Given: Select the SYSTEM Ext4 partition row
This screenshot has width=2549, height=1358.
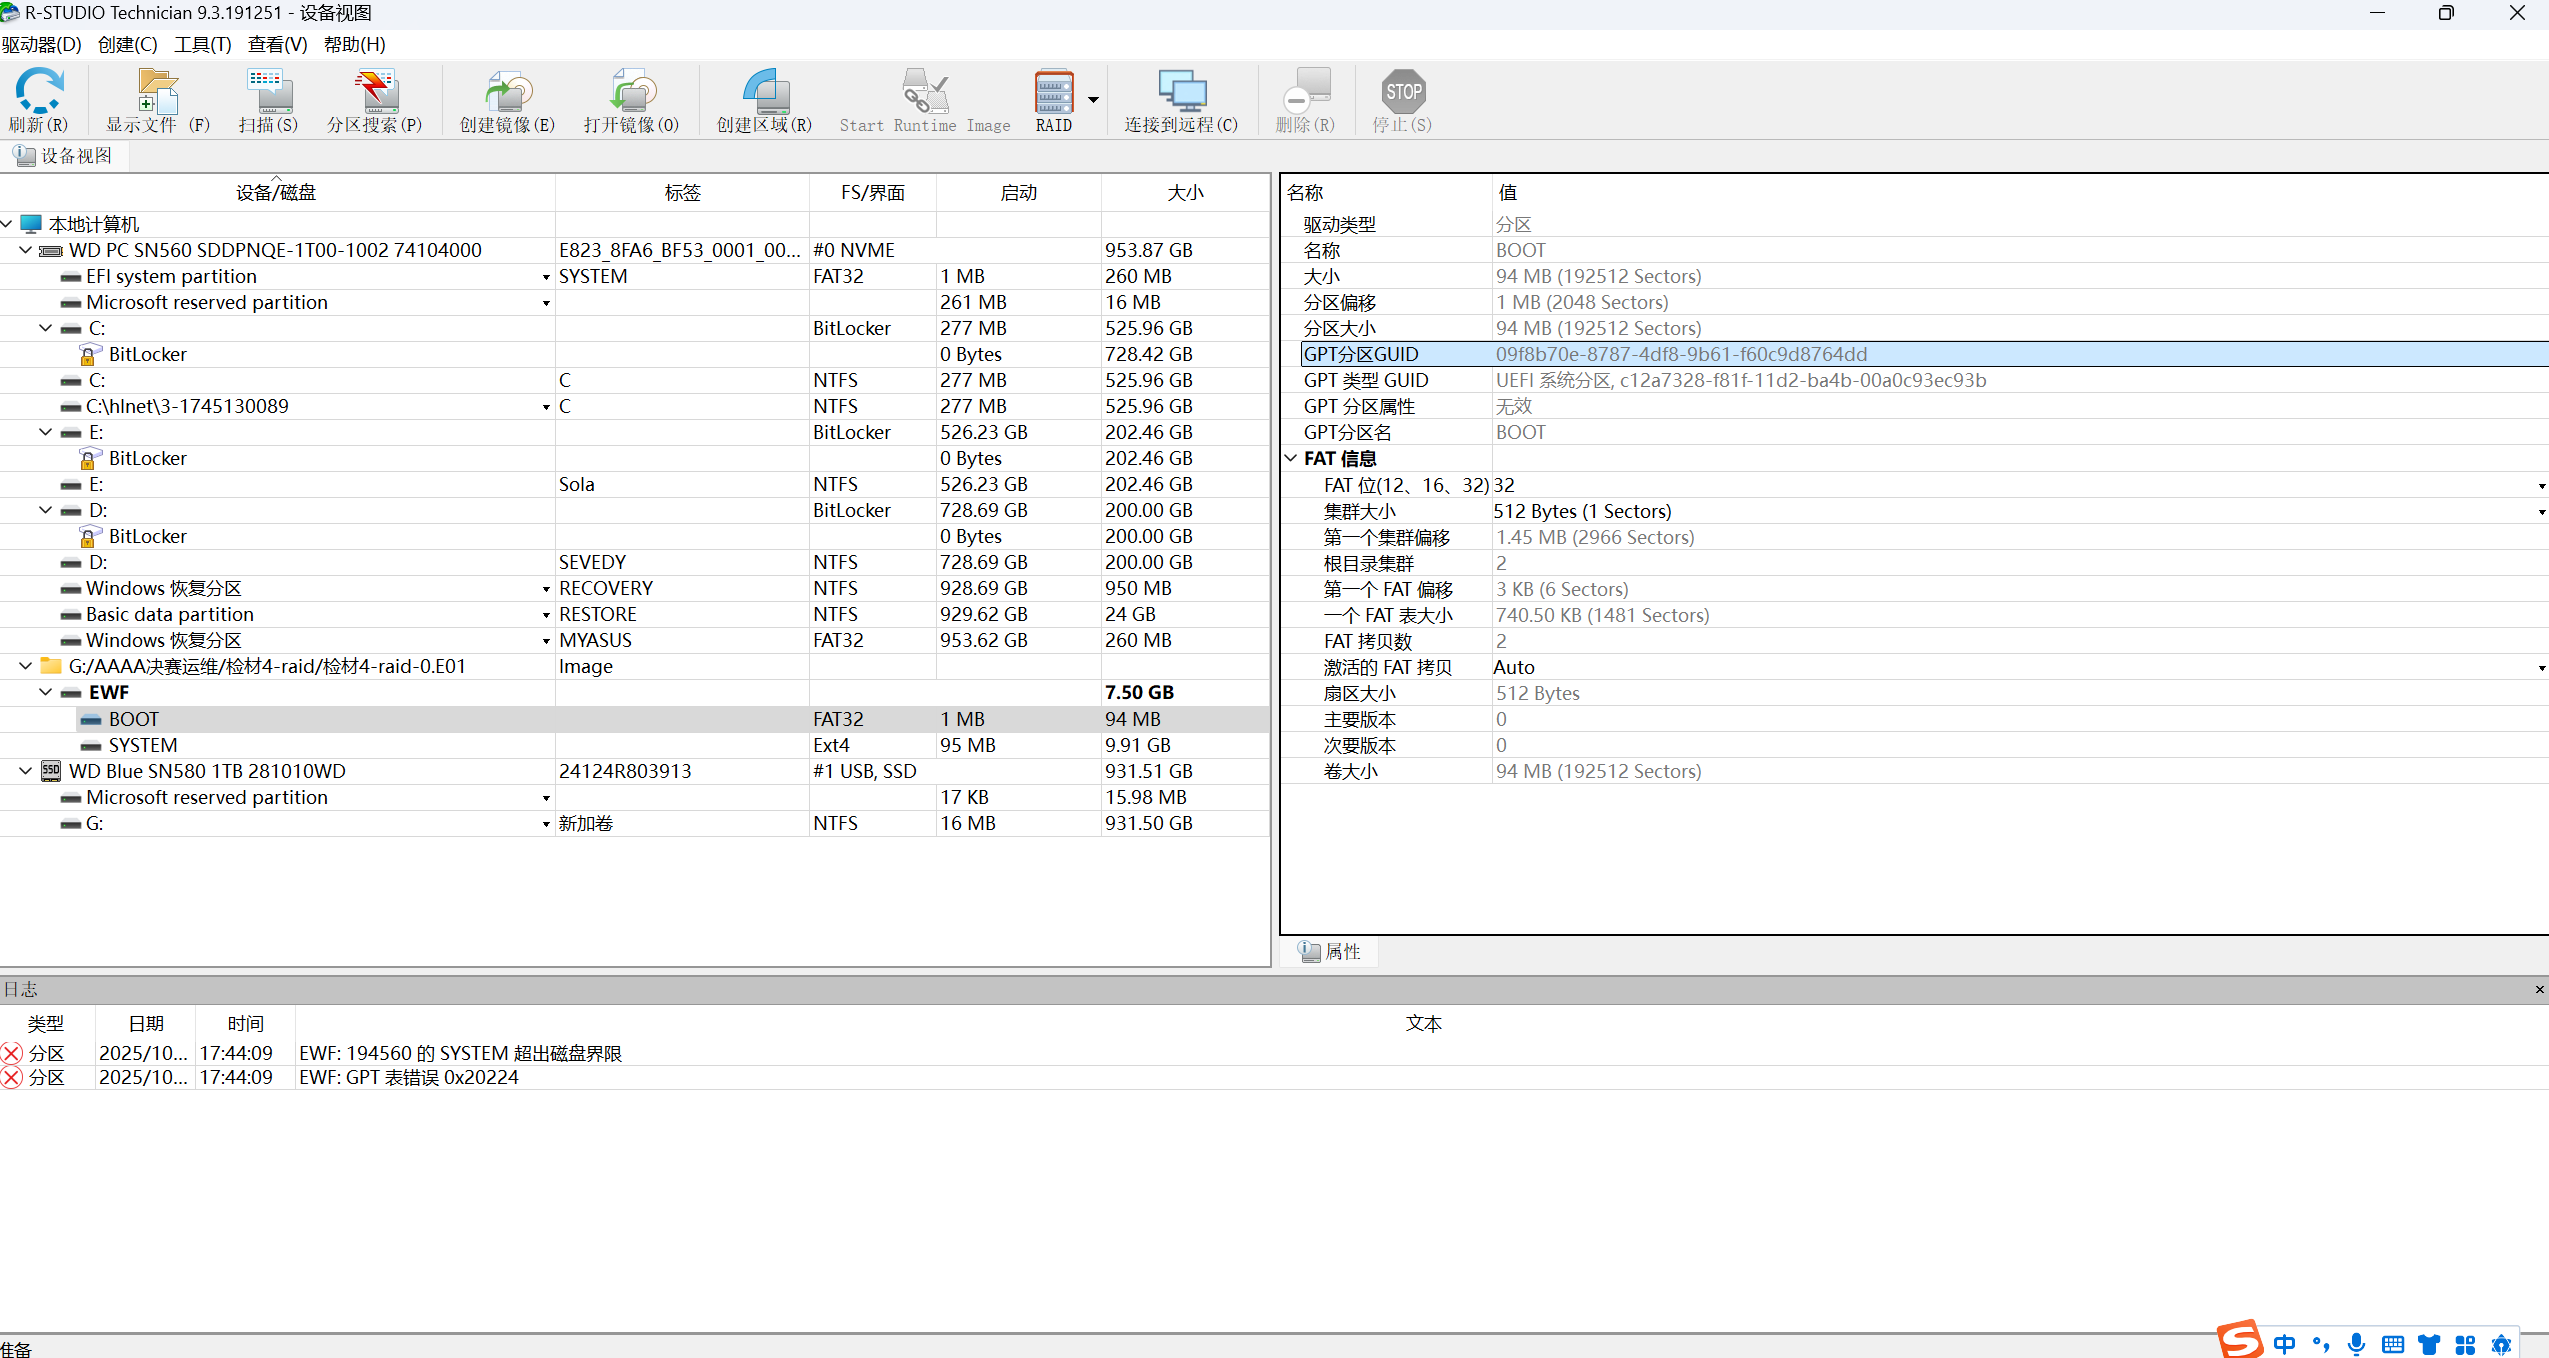Looking at the screenshot, I should [x=143, y=745].
